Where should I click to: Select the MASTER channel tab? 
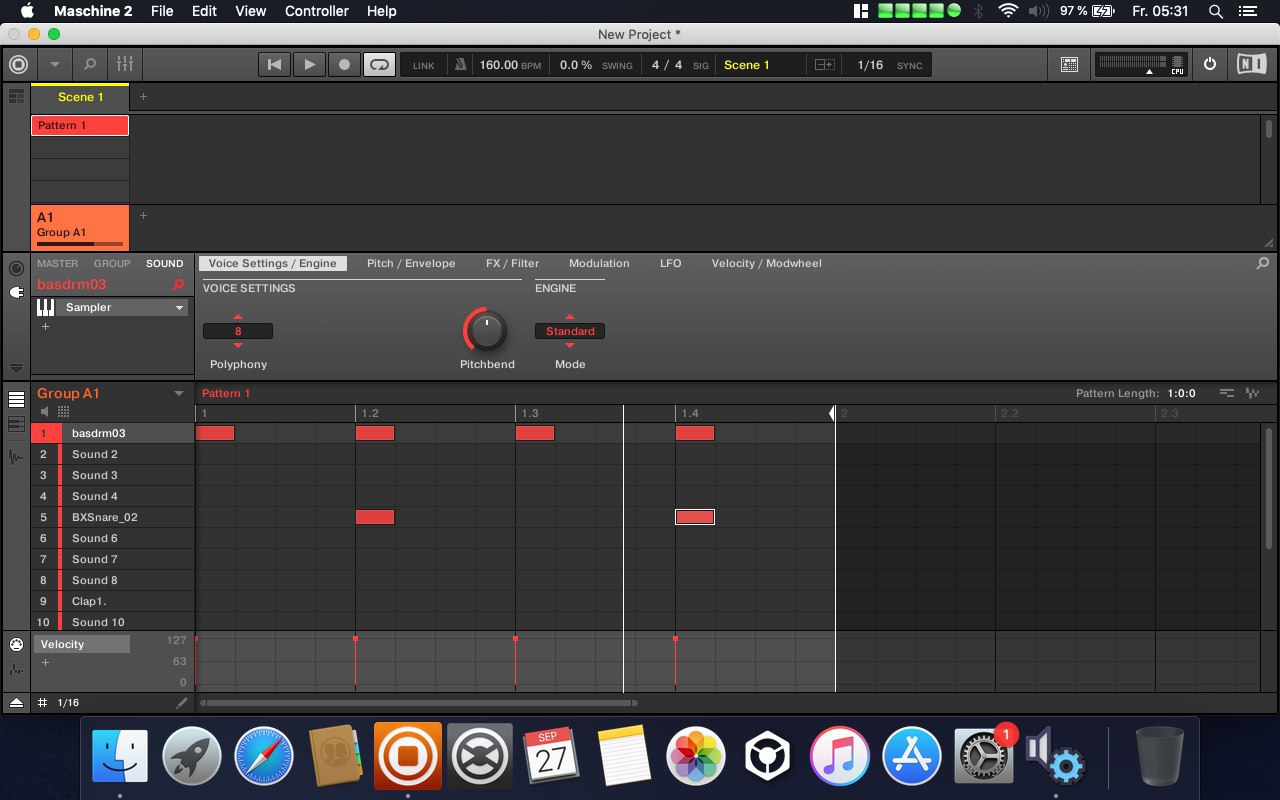click(x=57, y=264)
